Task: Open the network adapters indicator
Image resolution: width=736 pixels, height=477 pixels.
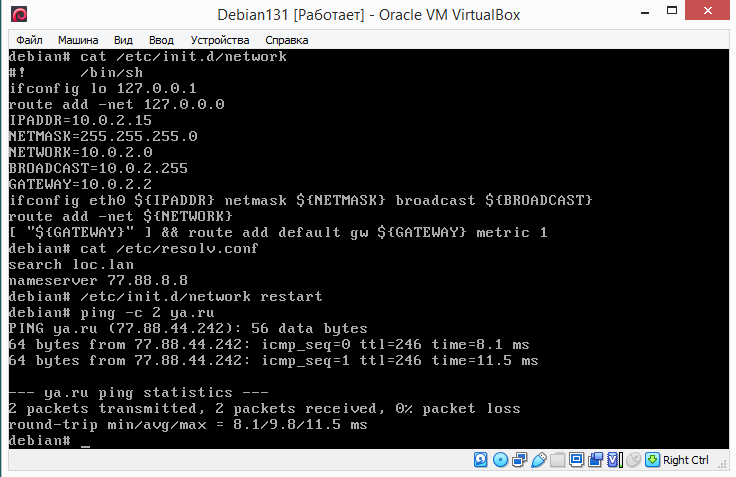Action: [x=518, y=460]
